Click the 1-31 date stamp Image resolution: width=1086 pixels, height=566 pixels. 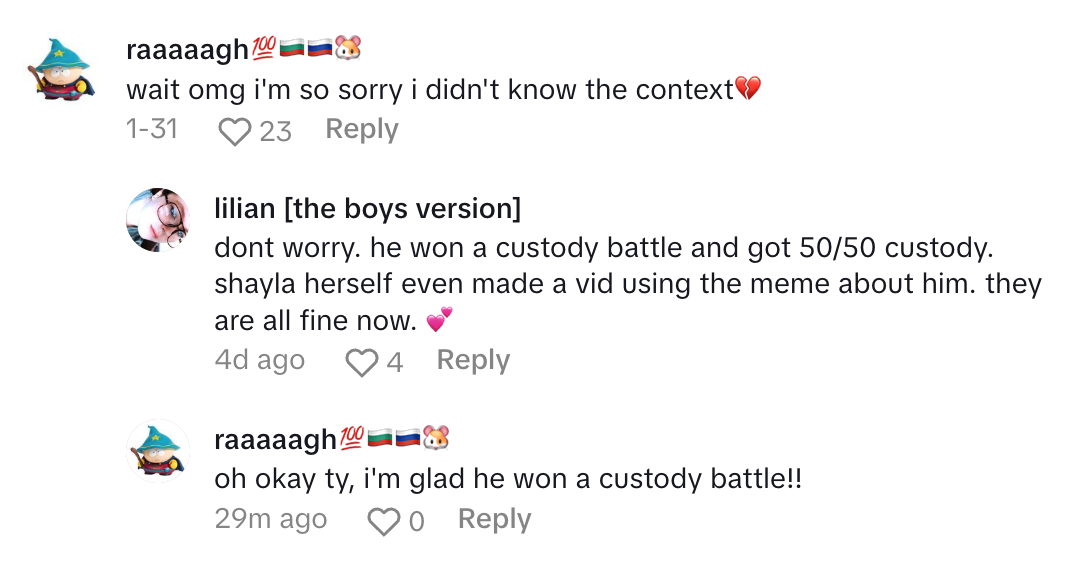(x=152, y=130)
